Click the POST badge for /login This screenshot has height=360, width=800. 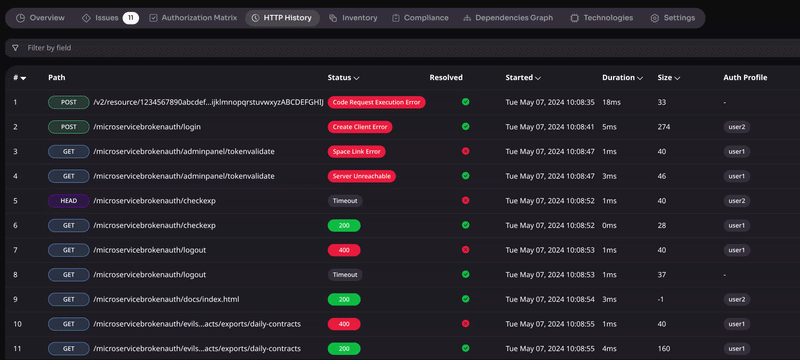(69, 127)
